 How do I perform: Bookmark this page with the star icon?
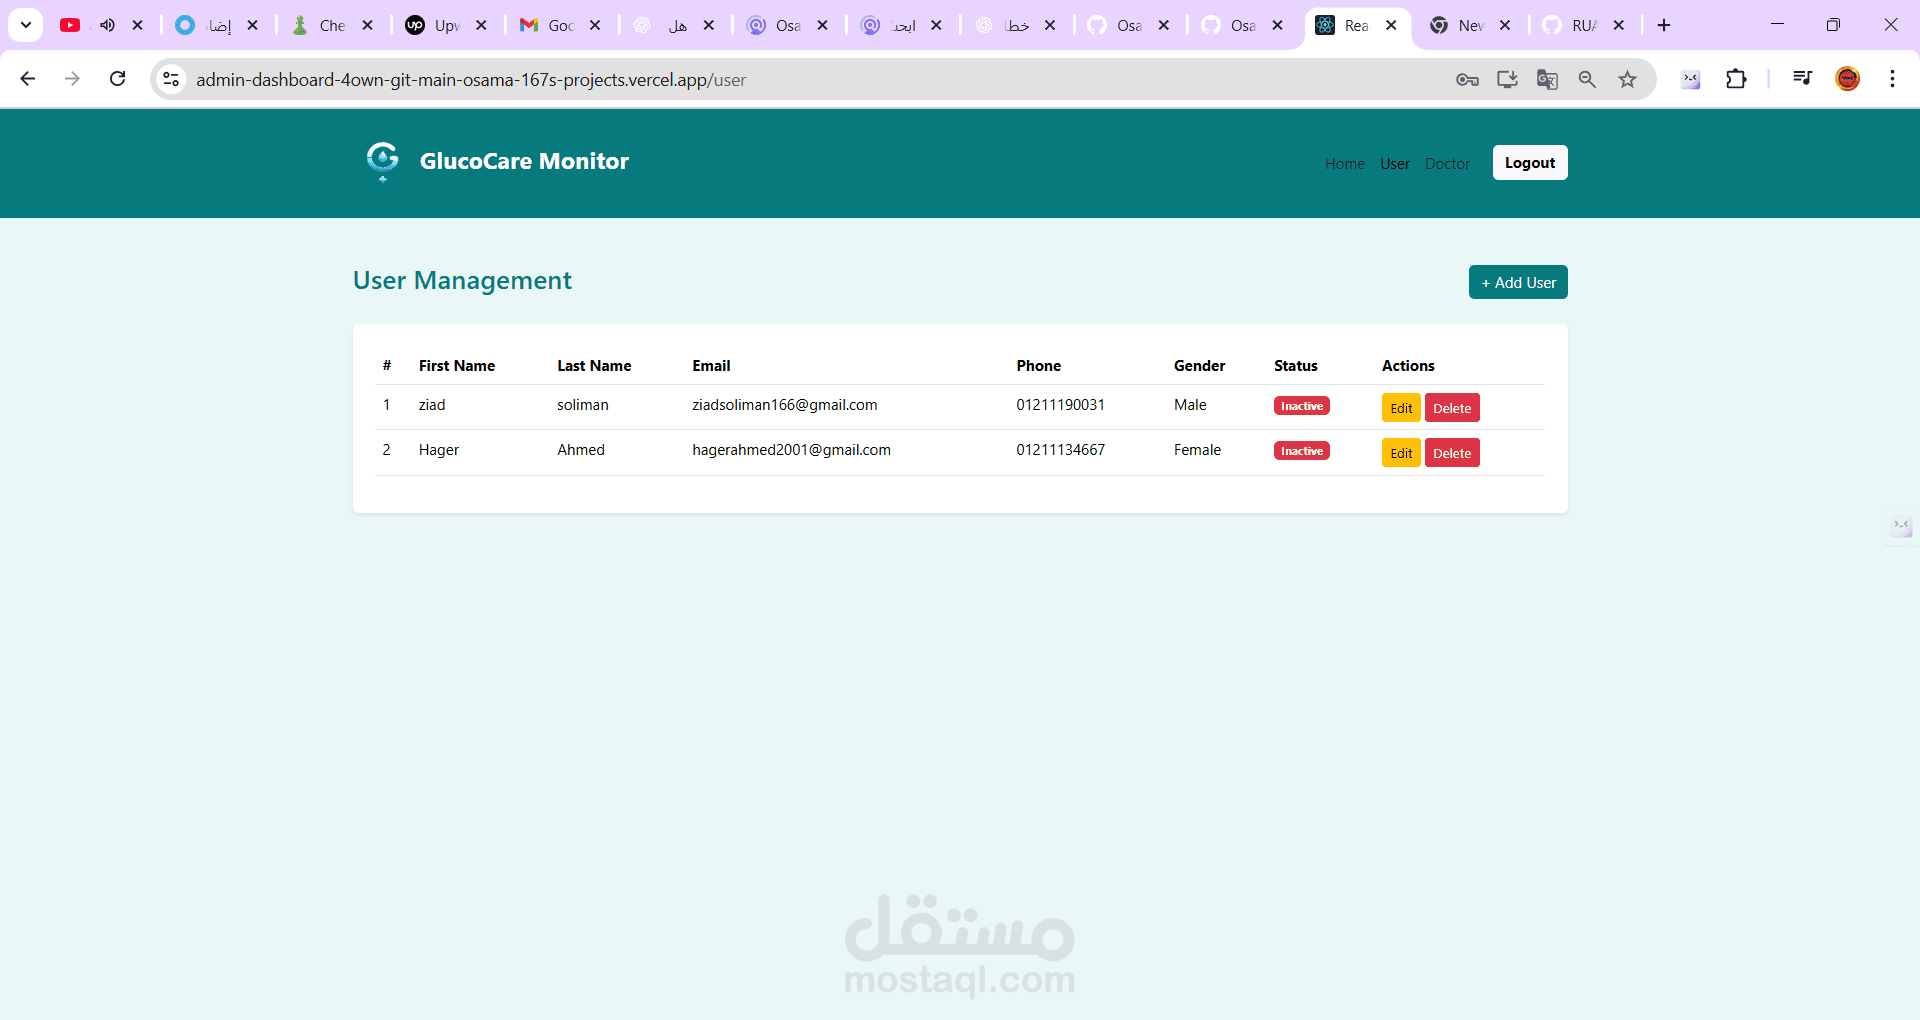[1628, 79]
